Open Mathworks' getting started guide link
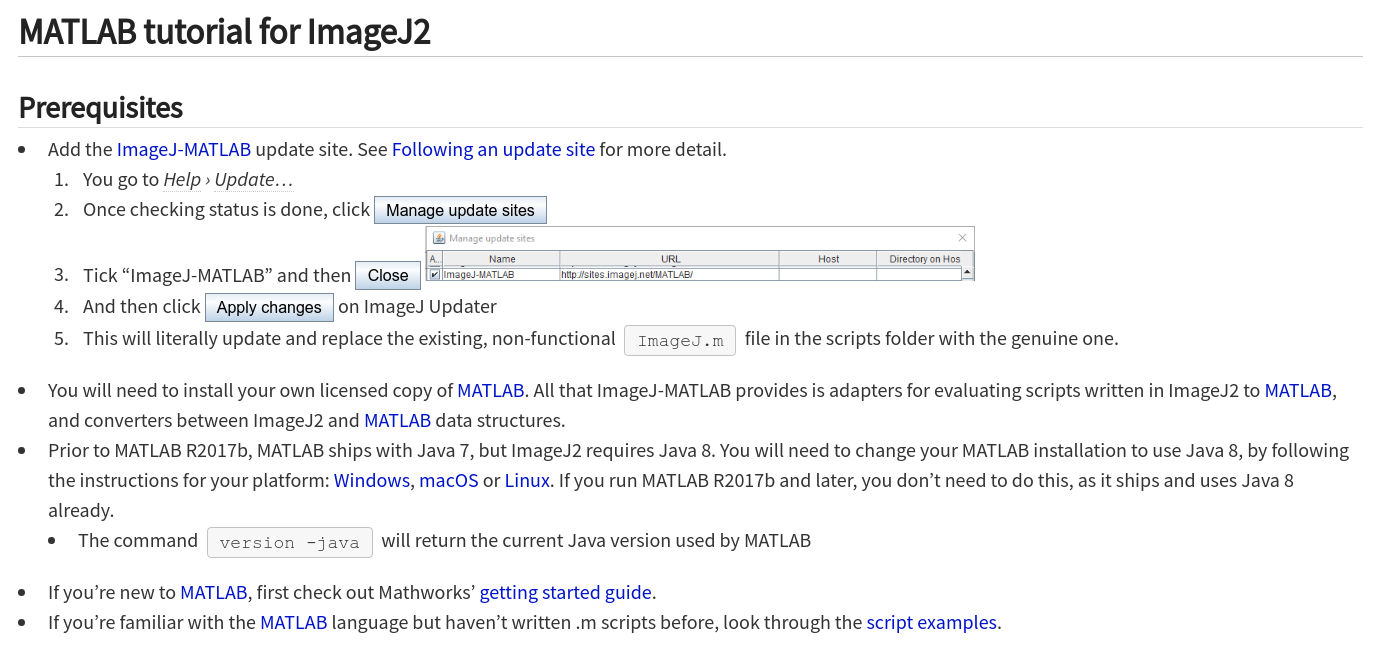The image size is (1392, 657). click(x=565, y=592)
